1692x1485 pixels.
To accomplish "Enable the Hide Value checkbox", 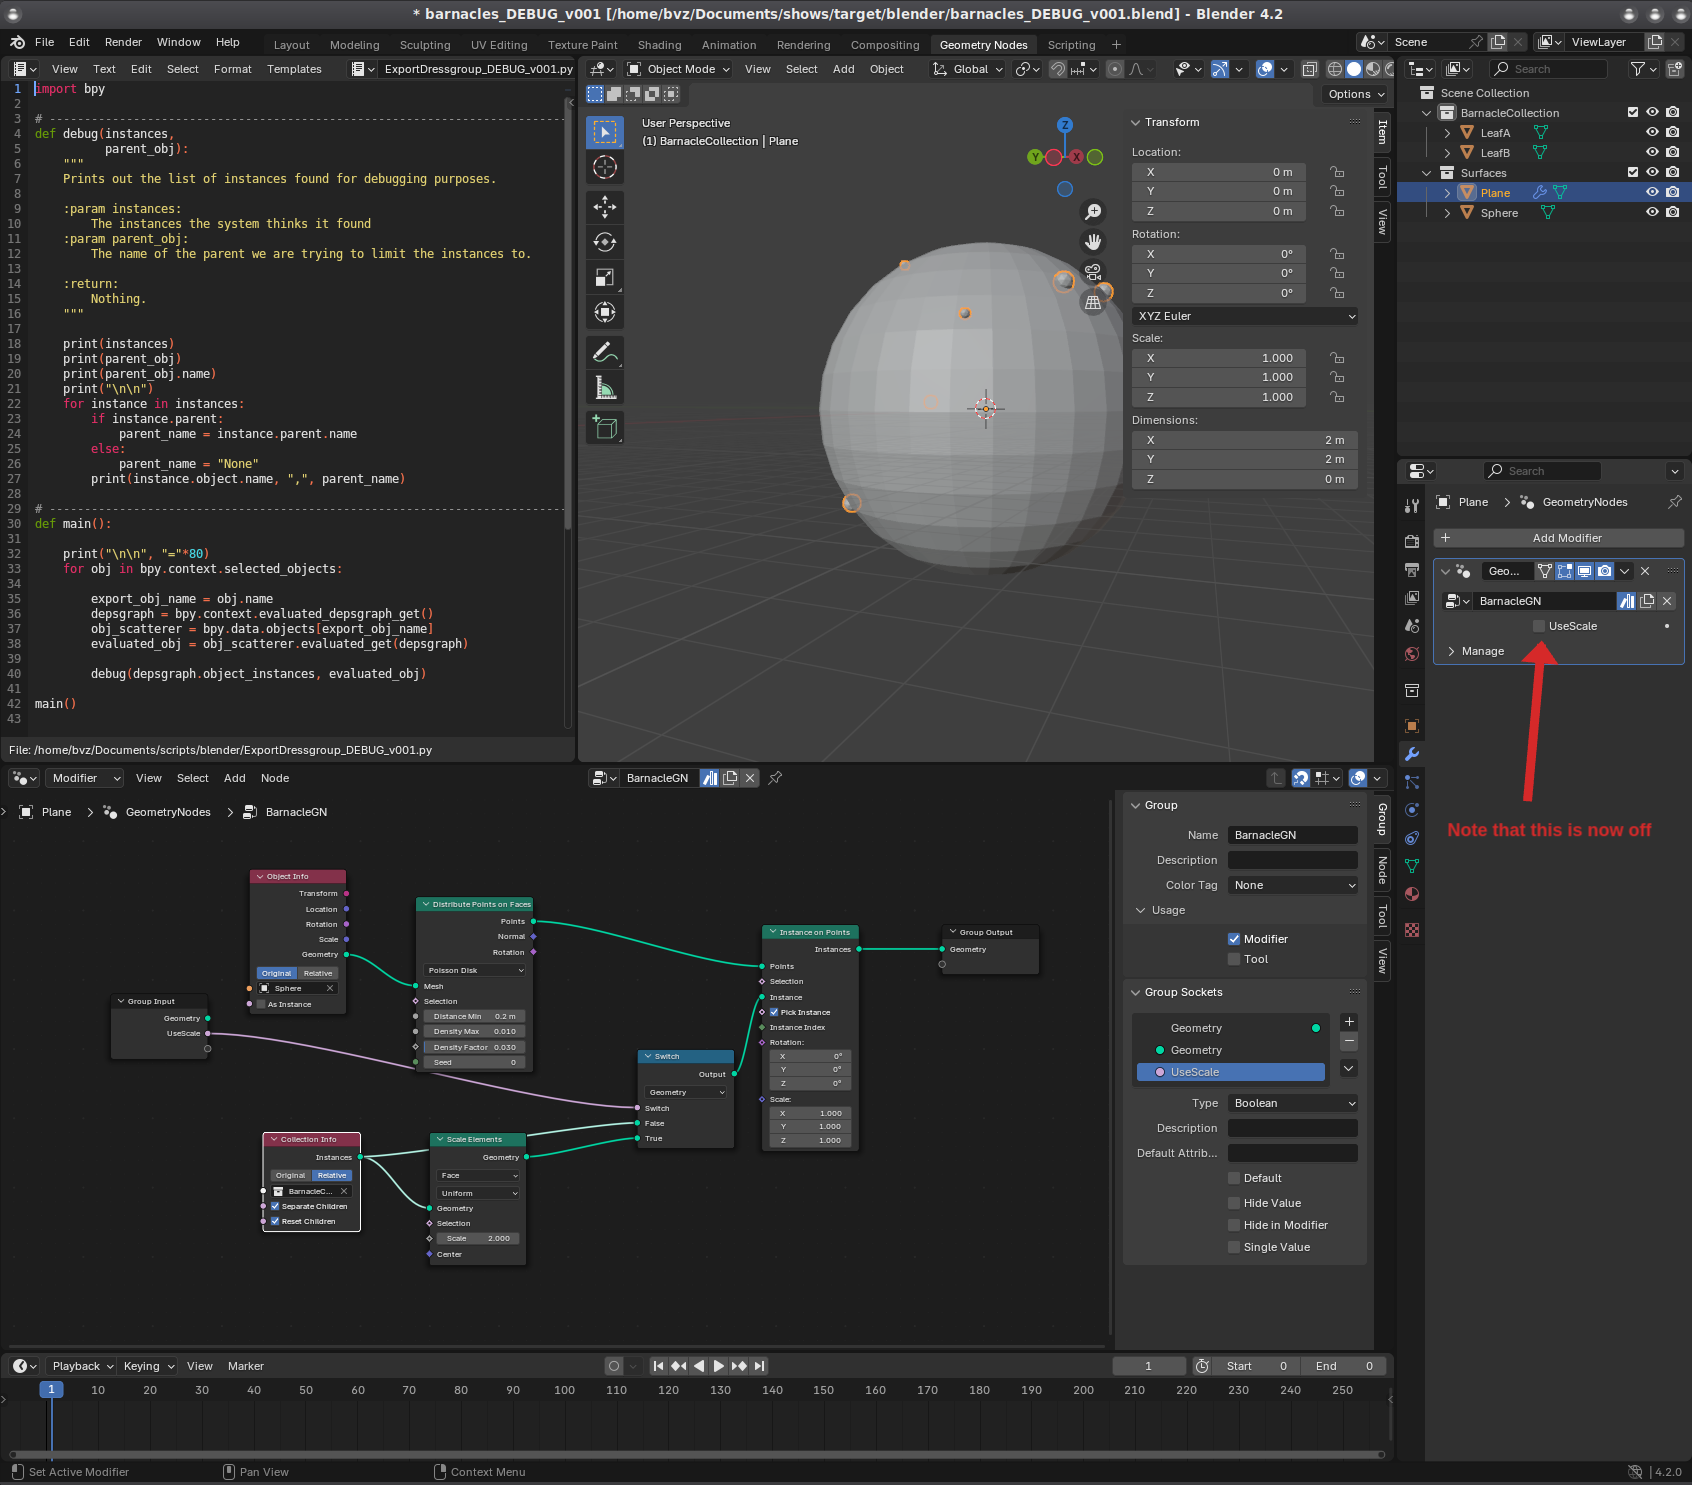I will click(x=1234, y=1203).
